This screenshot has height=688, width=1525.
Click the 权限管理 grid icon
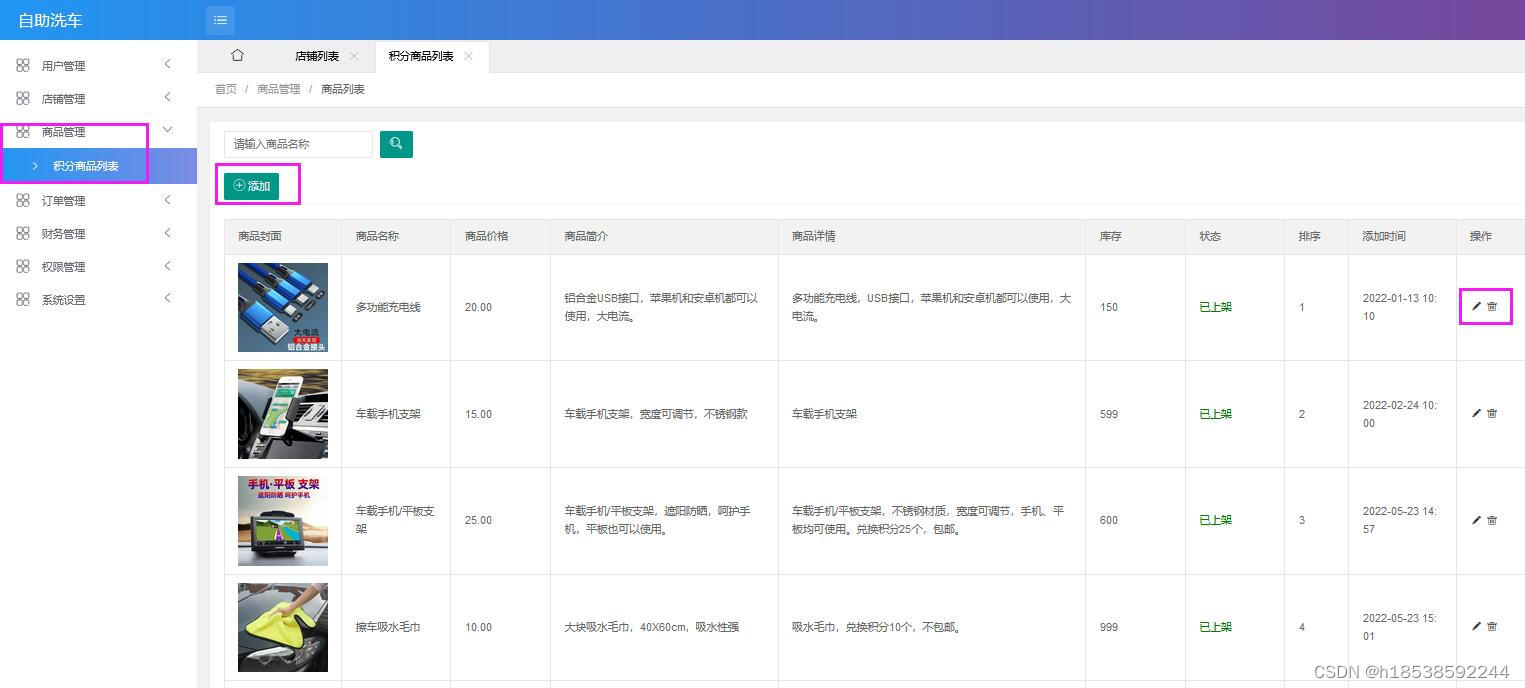pyautogui.click(x=23, y=266)
